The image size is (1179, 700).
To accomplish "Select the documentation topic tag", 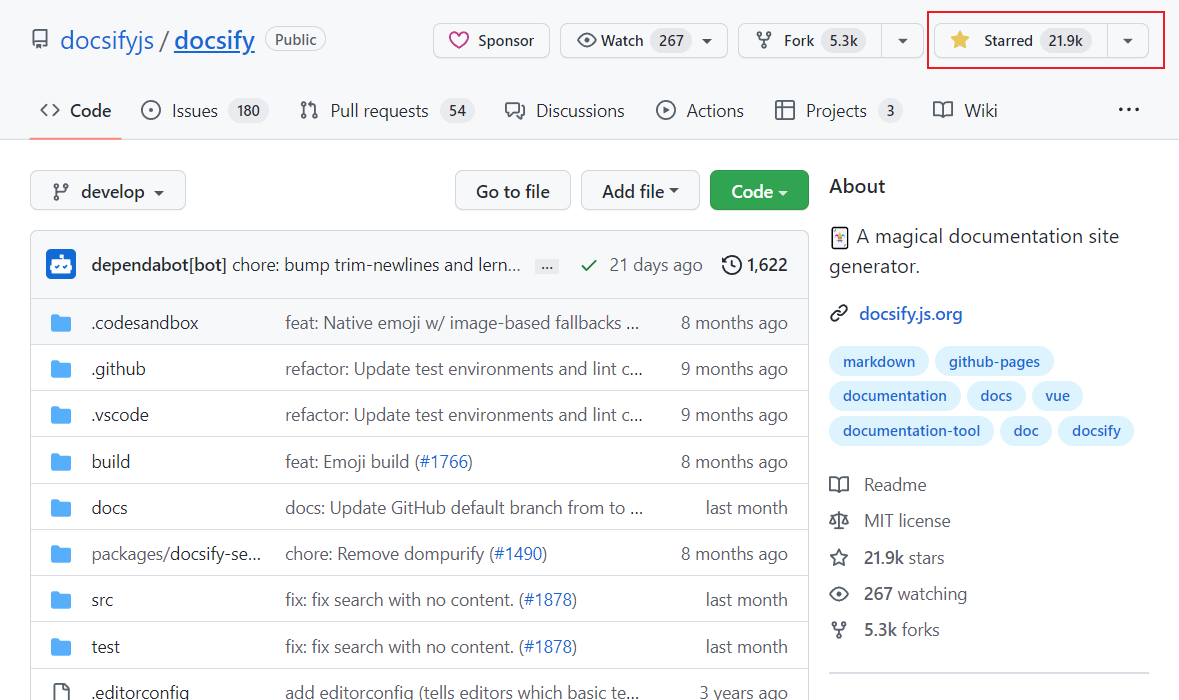I will [x=895, y=395].
